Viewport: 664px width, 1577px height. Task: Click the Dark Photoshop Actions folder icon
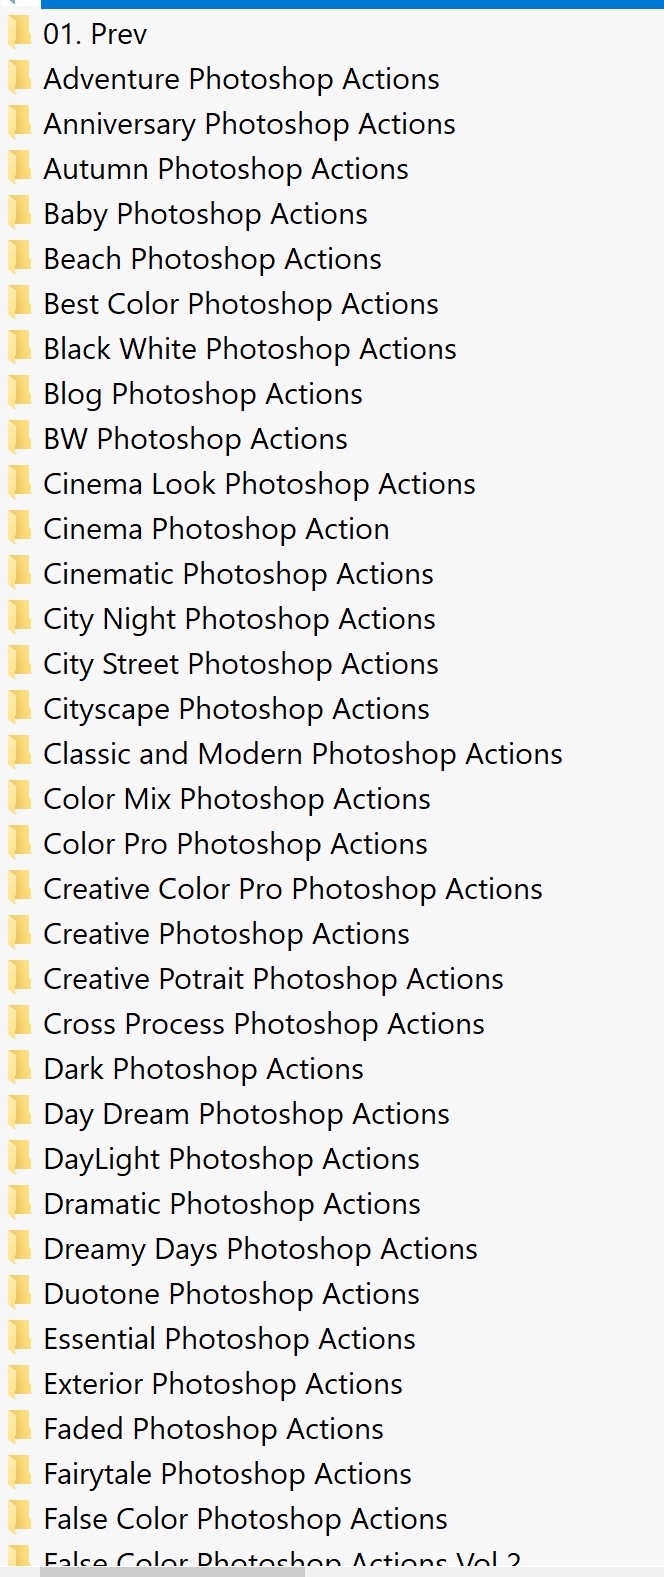click(19, 1068)
